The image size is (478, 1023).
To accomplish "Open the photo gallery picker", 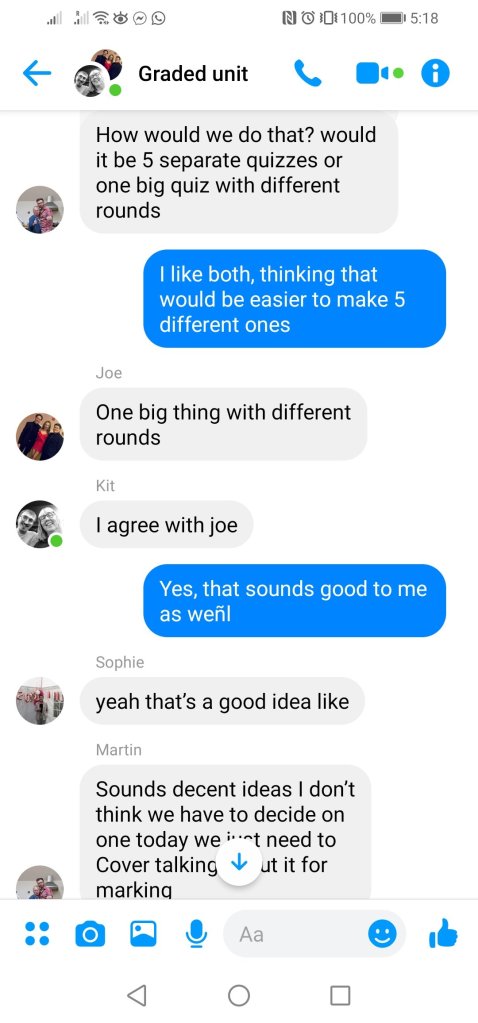I will click(143, 934).
